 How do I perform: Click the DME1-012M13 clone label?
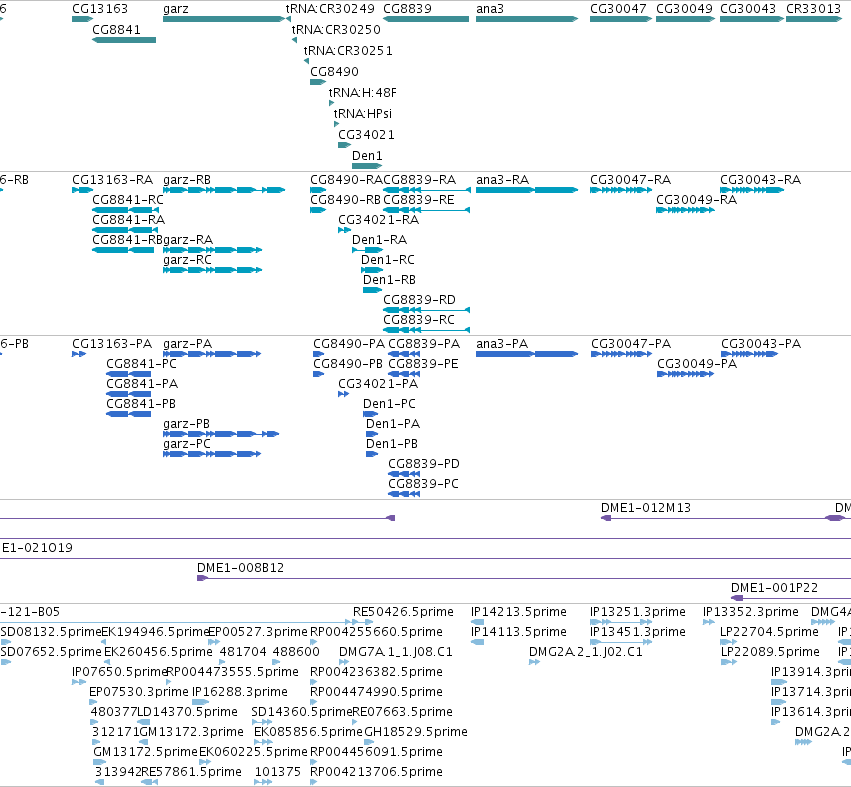coord(646,508)
